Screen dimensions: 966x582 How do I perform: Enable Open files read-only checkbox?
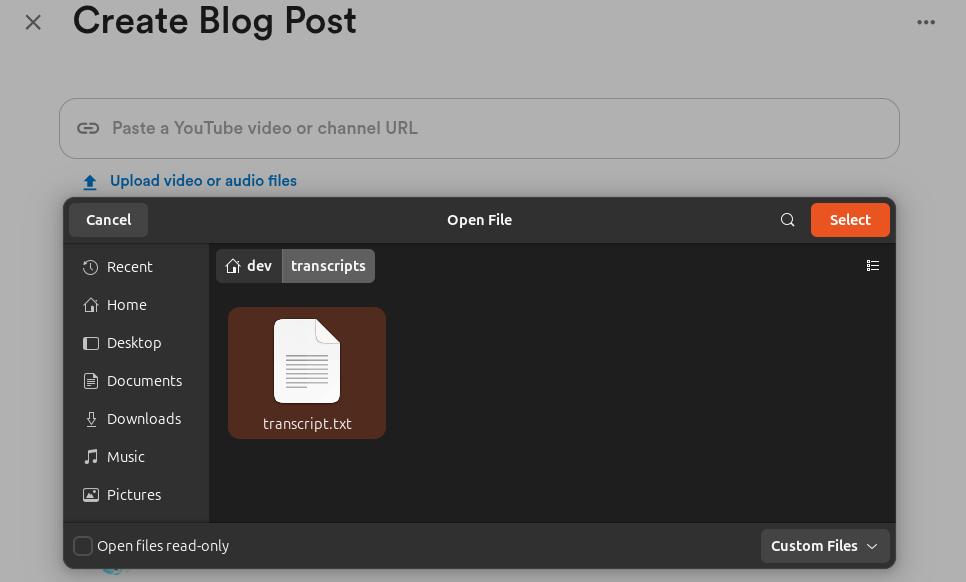(83, 546)
